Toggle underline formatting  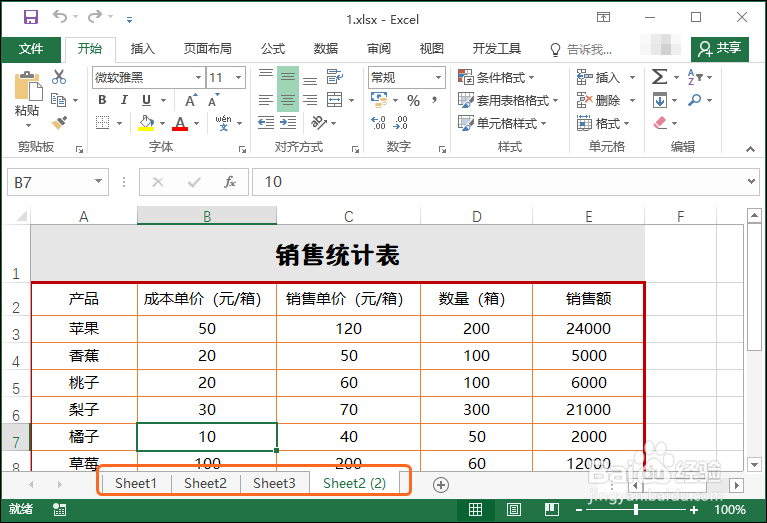click(146, 100)
